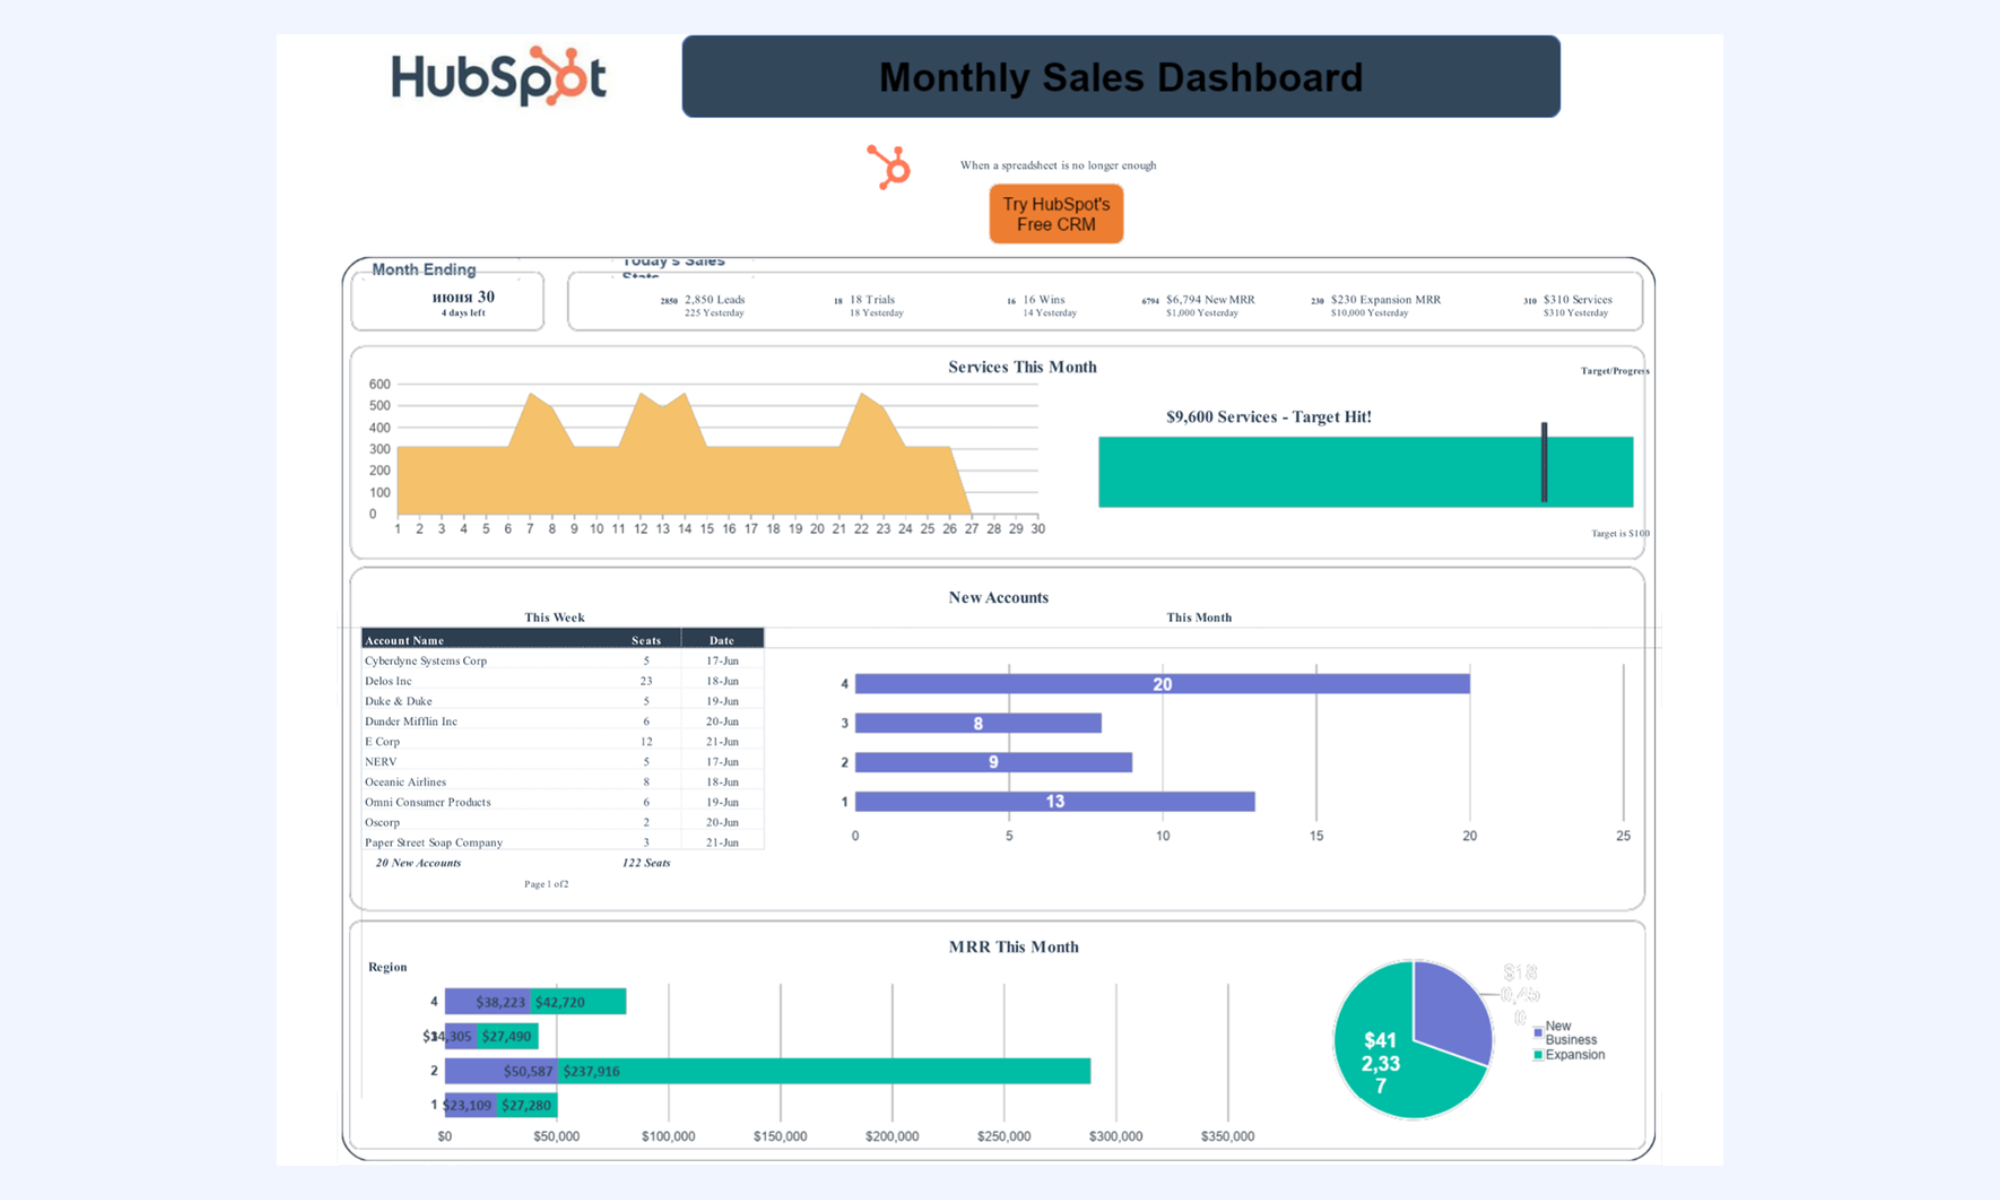Select the Duke & Duke row
2000x1200 pixels.
563,701
